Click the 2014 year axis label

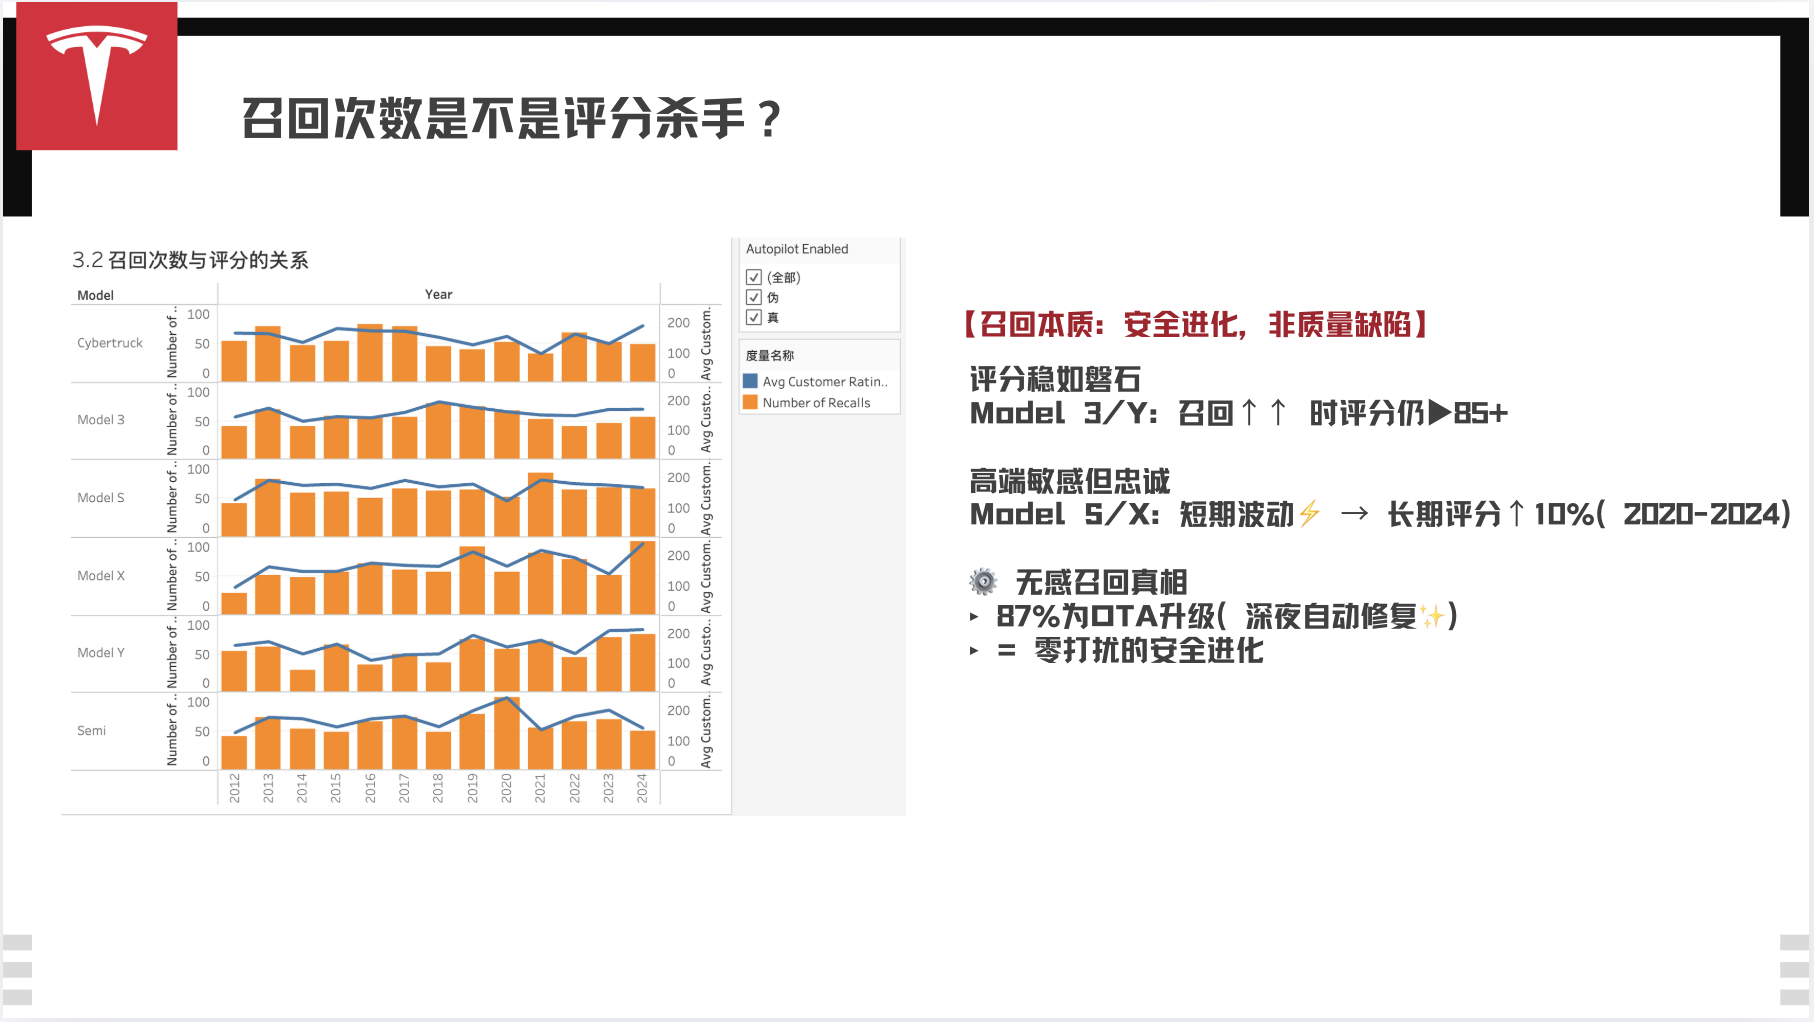(302, 788)
